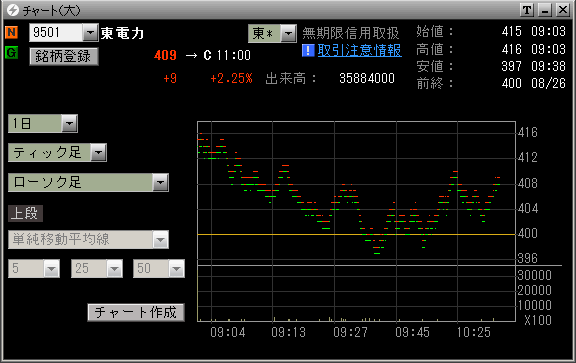Click the T button in title bar
The image size is (576, 363).
click(527, 10)
